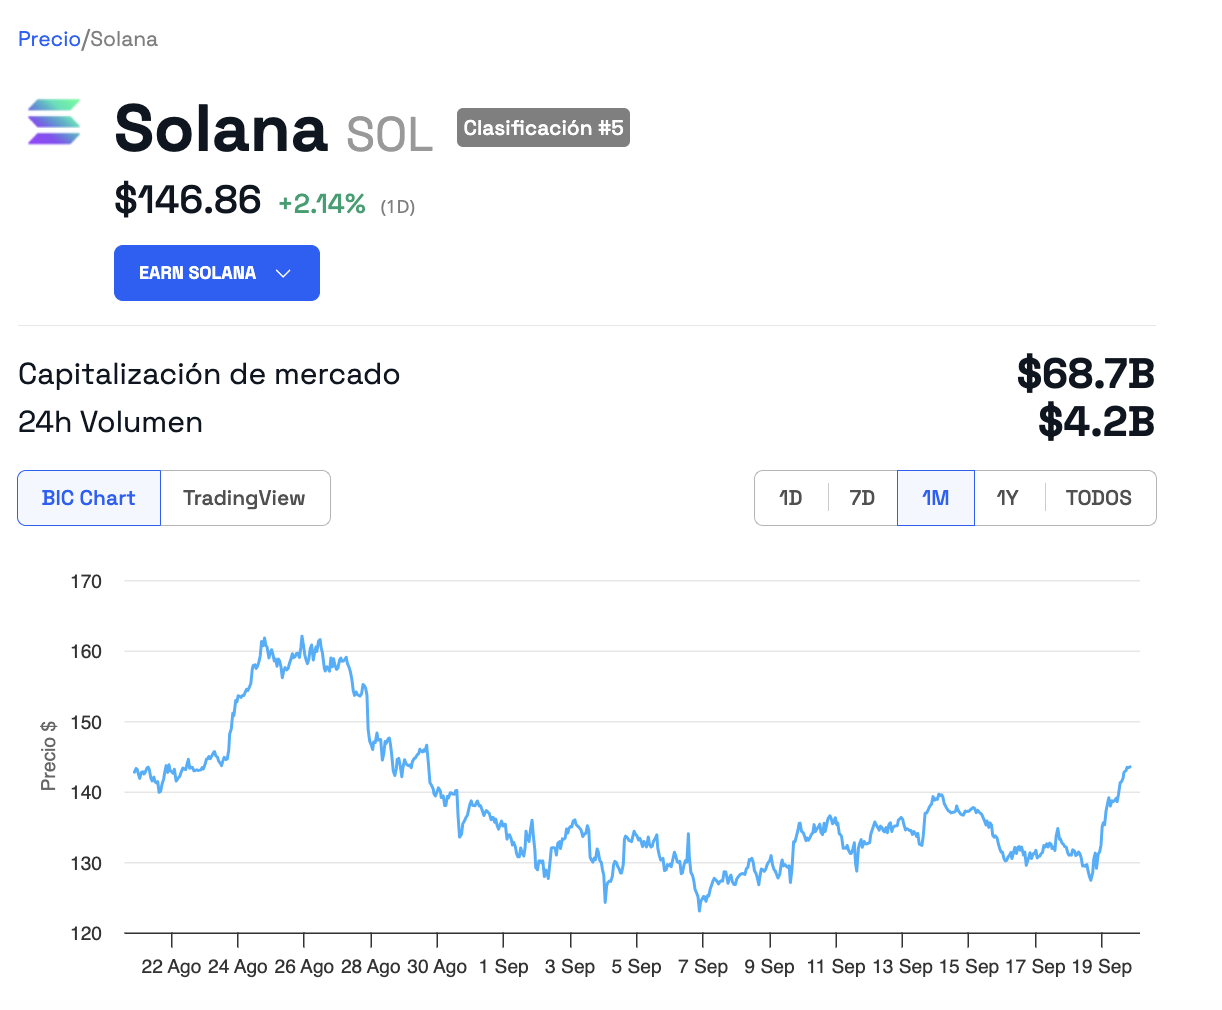Viewport: 1222px width, 1010px height.
Task: Expand the Earn Solana dropdown chevron
Action: [283, 273]
